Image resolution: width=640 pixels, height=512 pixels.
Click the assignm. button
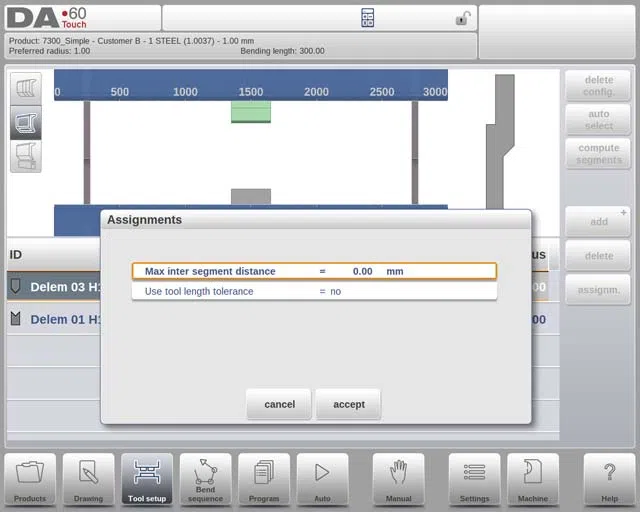[x=598, y=290]
